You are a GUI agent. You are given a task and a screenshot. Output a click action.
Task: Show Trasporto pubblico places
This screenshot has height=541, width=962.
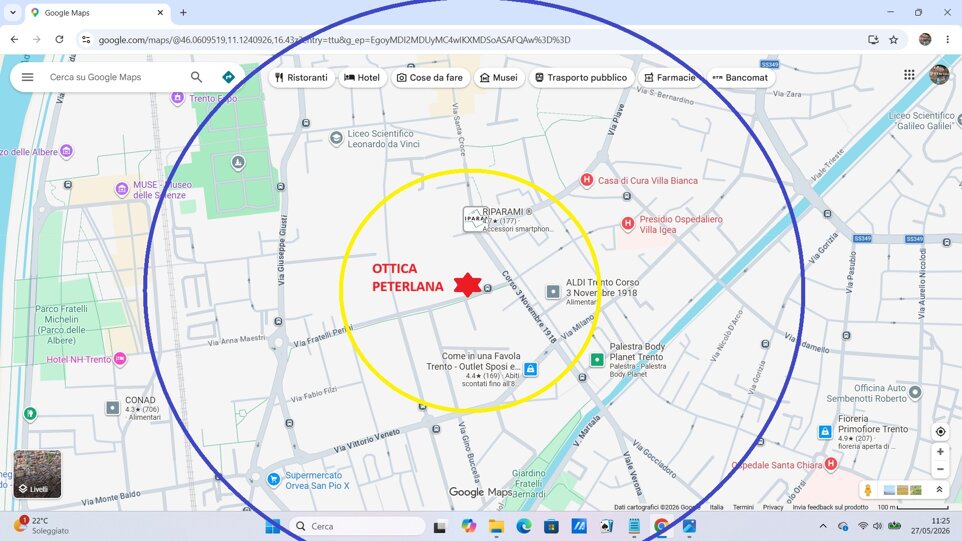tap(581, 78)
